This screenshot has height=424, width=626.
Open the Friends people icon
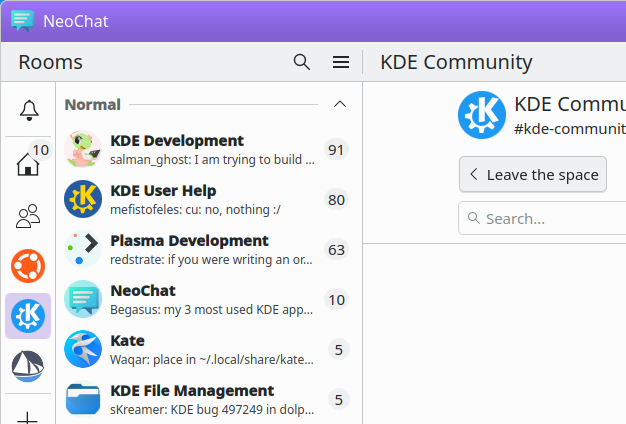28,216
